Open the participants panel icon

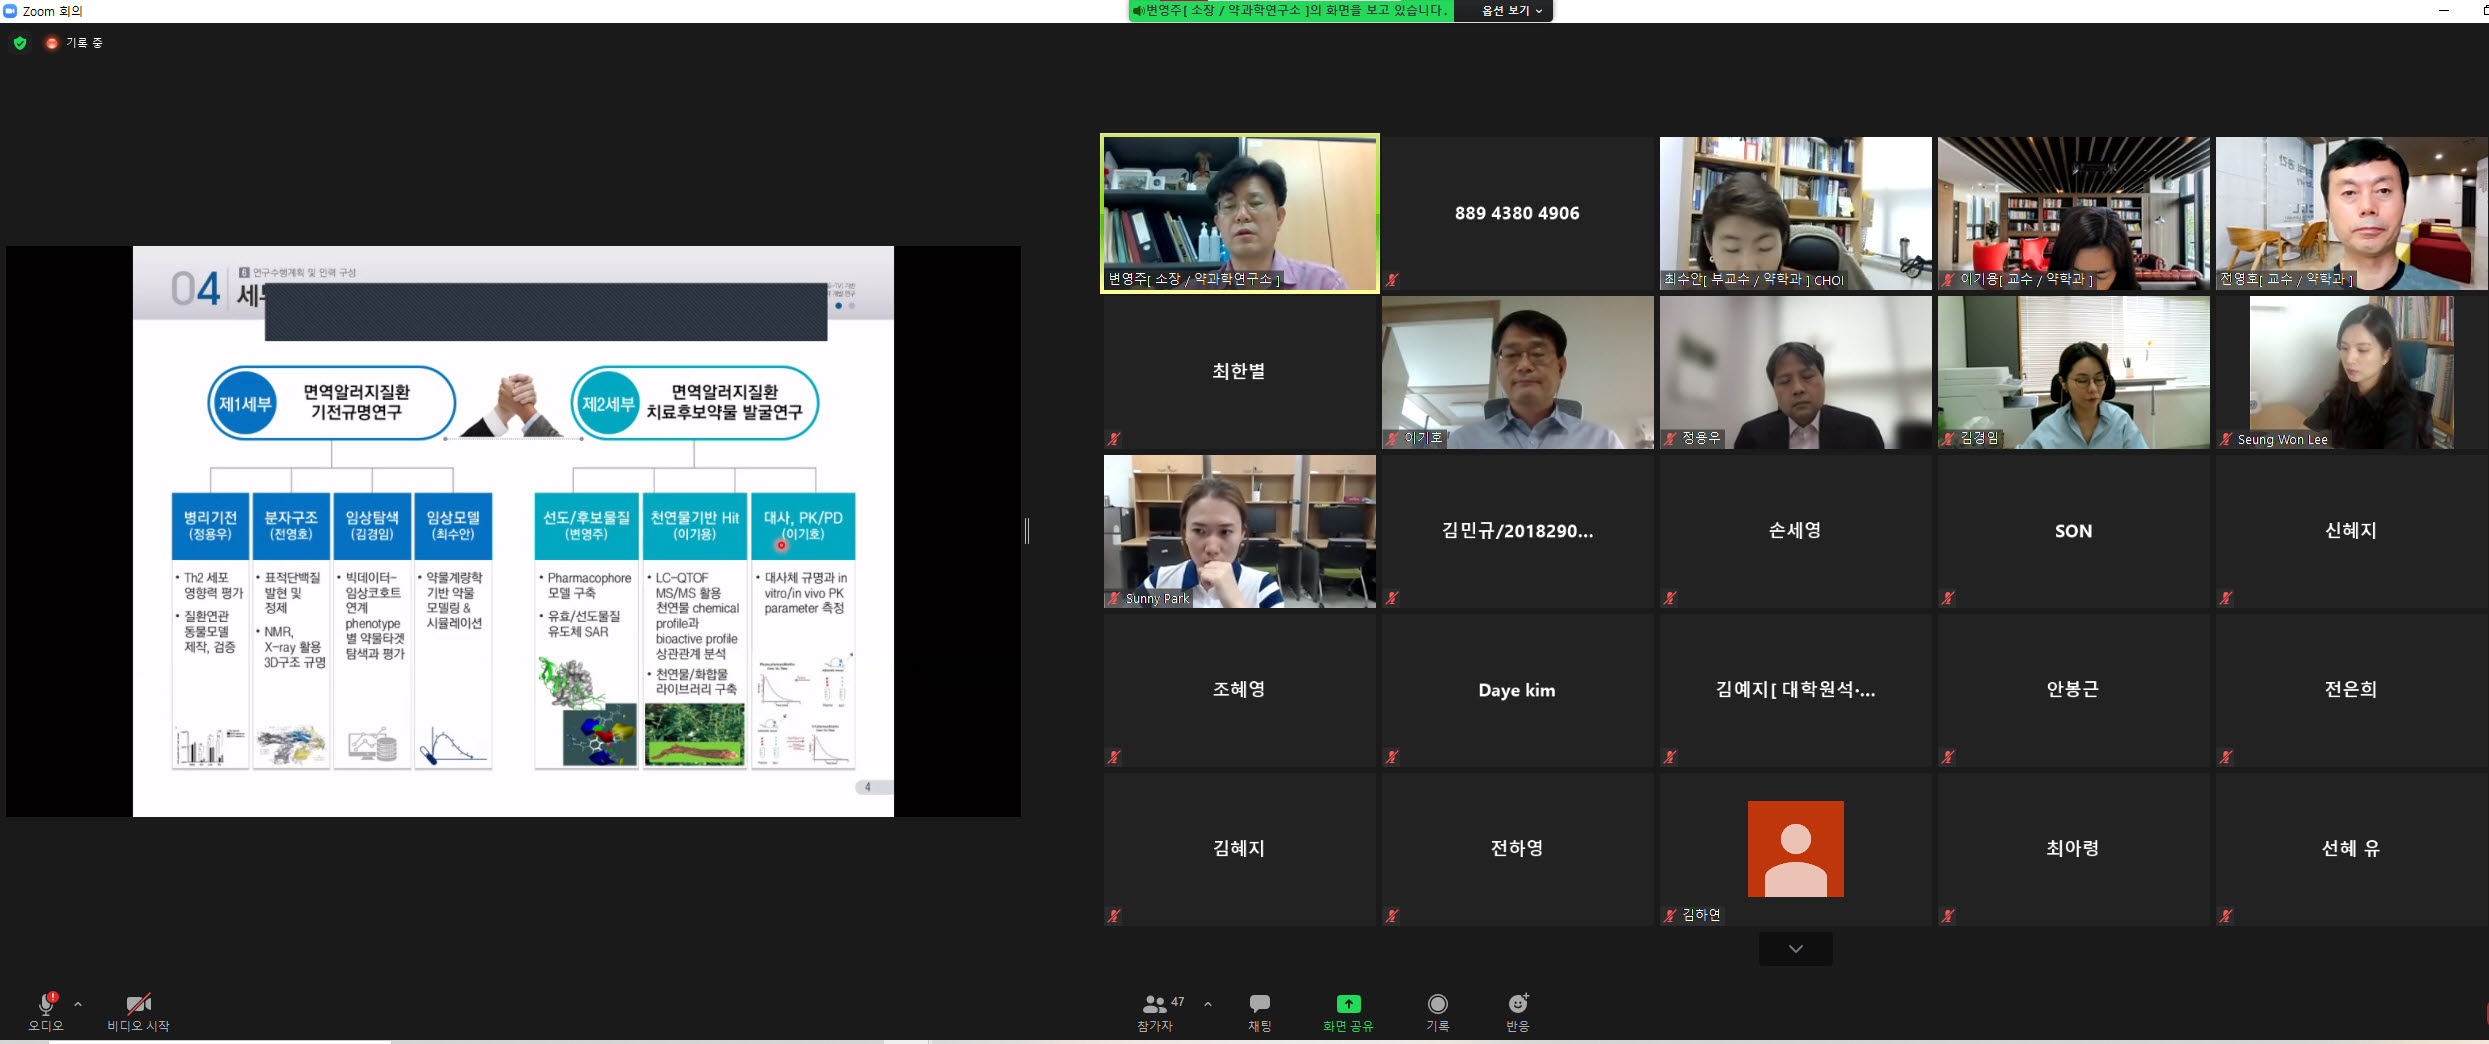[x=1155, y=1004]
